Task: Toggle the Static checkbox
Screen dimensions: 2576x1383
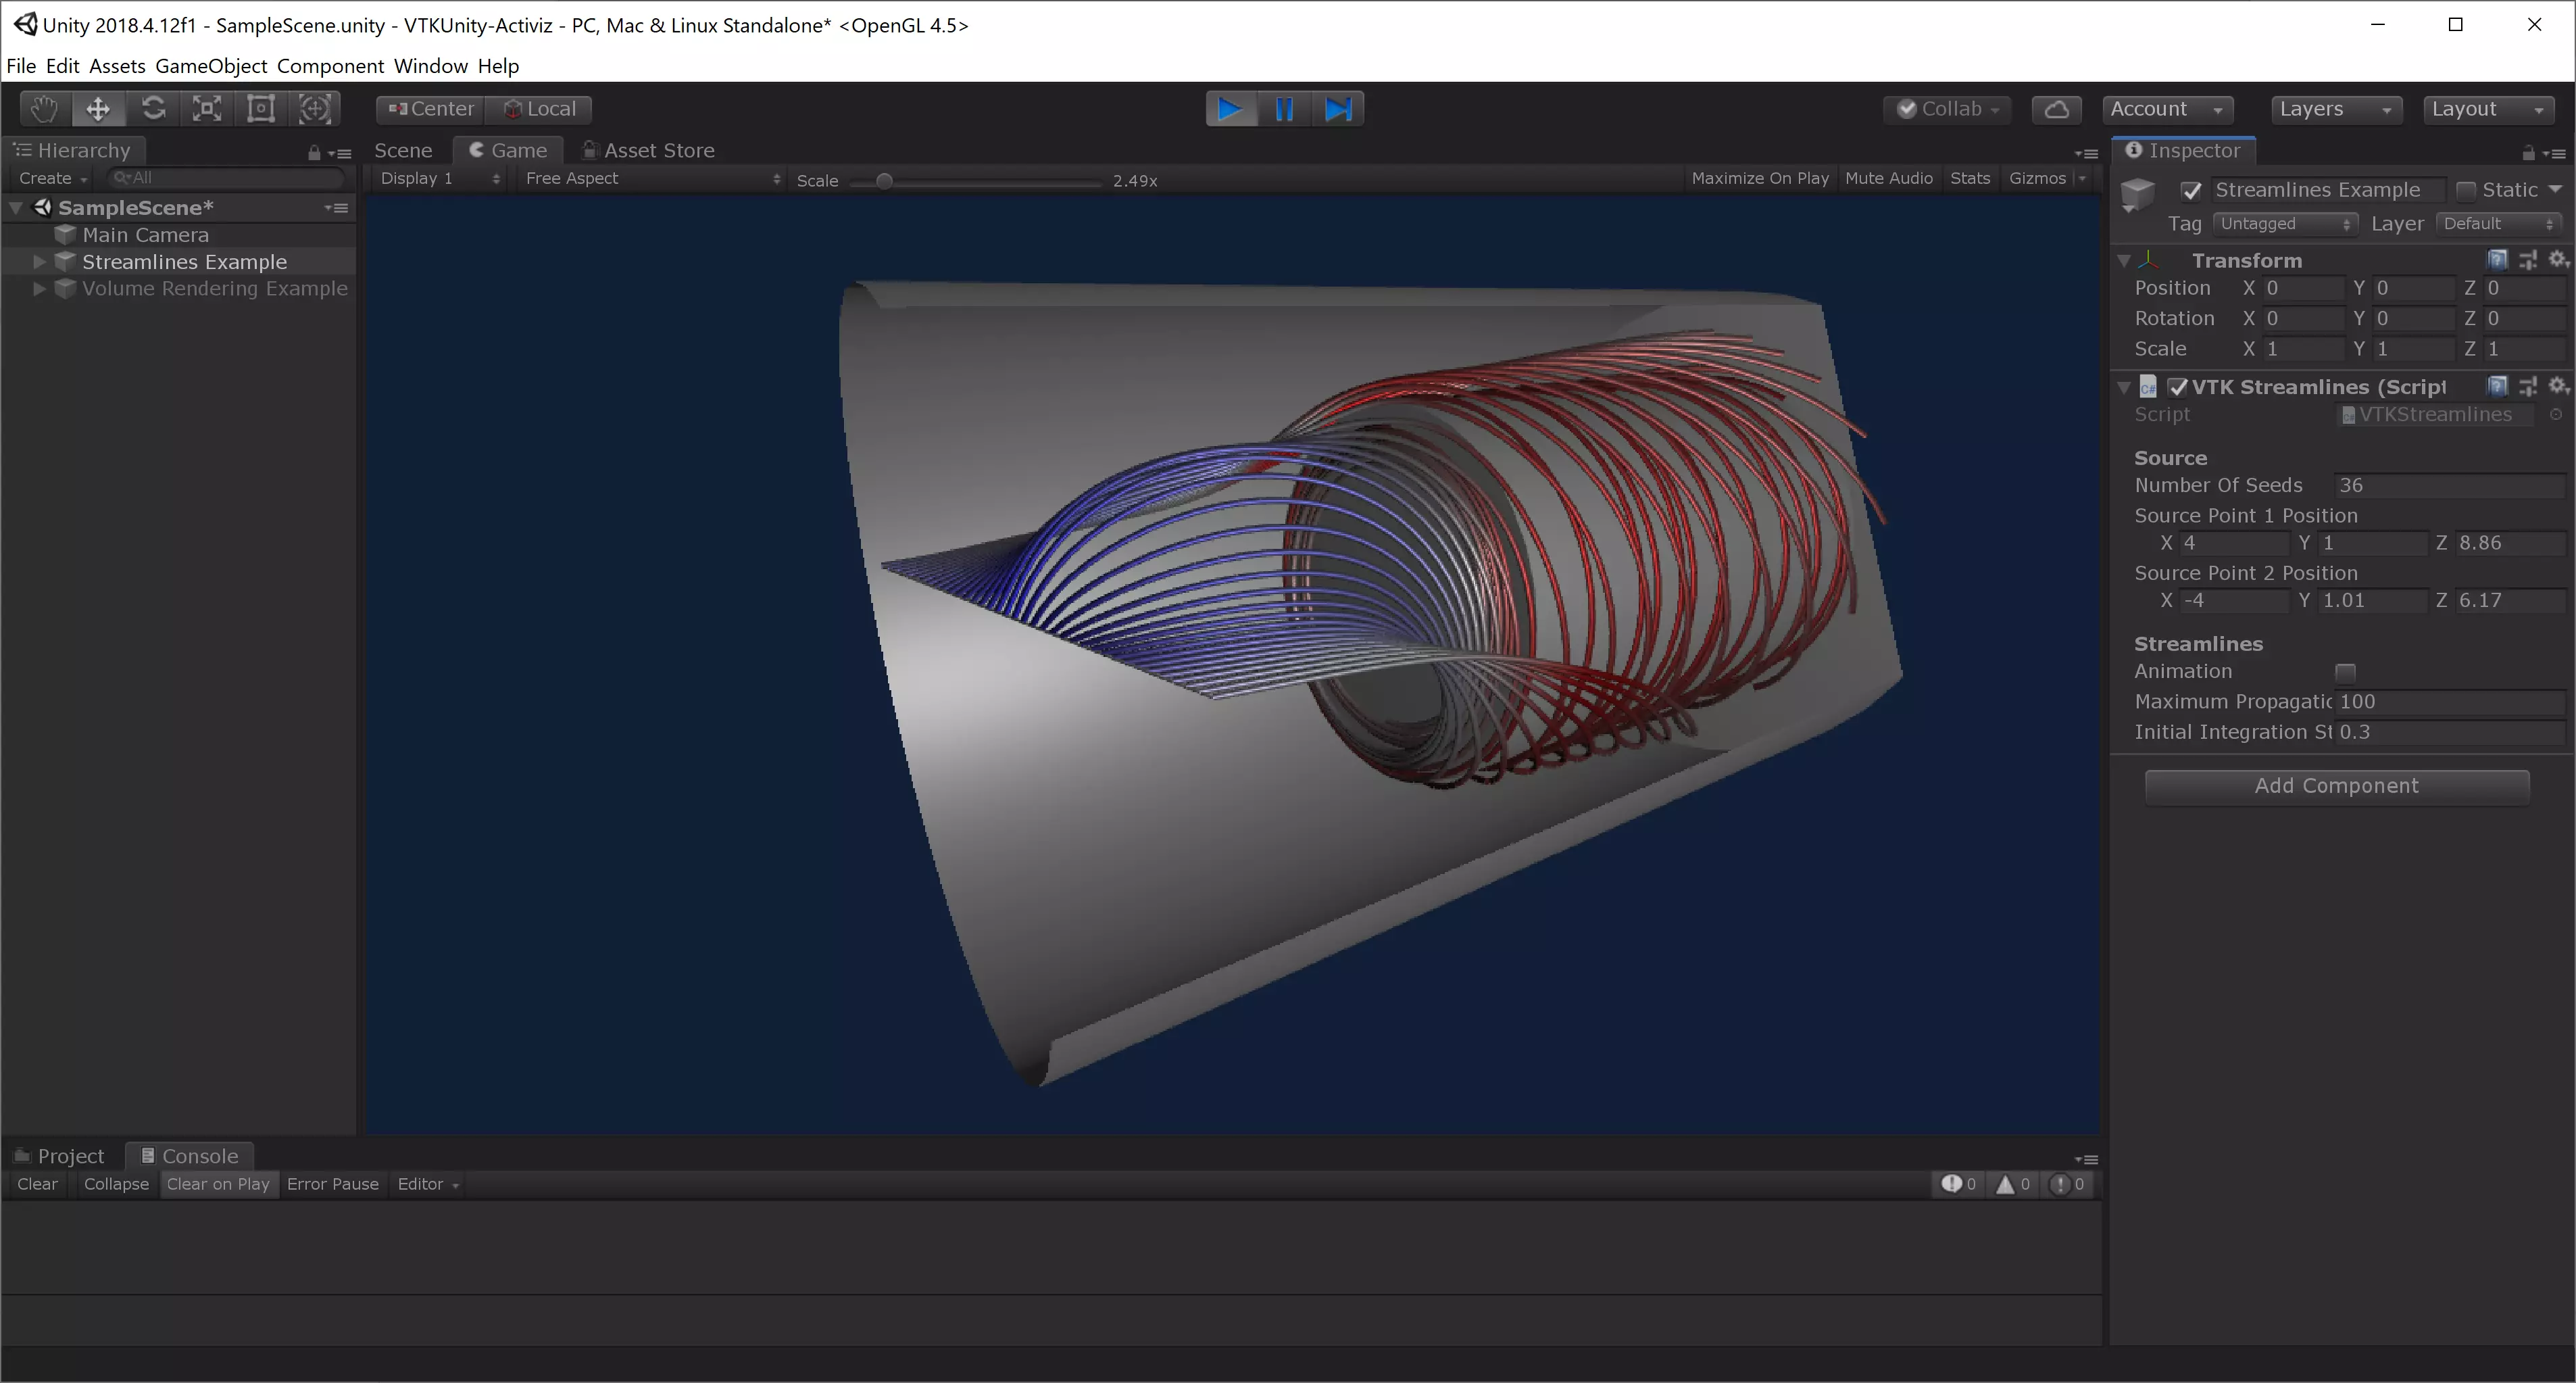Action: pyautogui.click(x=2466, y=190)
